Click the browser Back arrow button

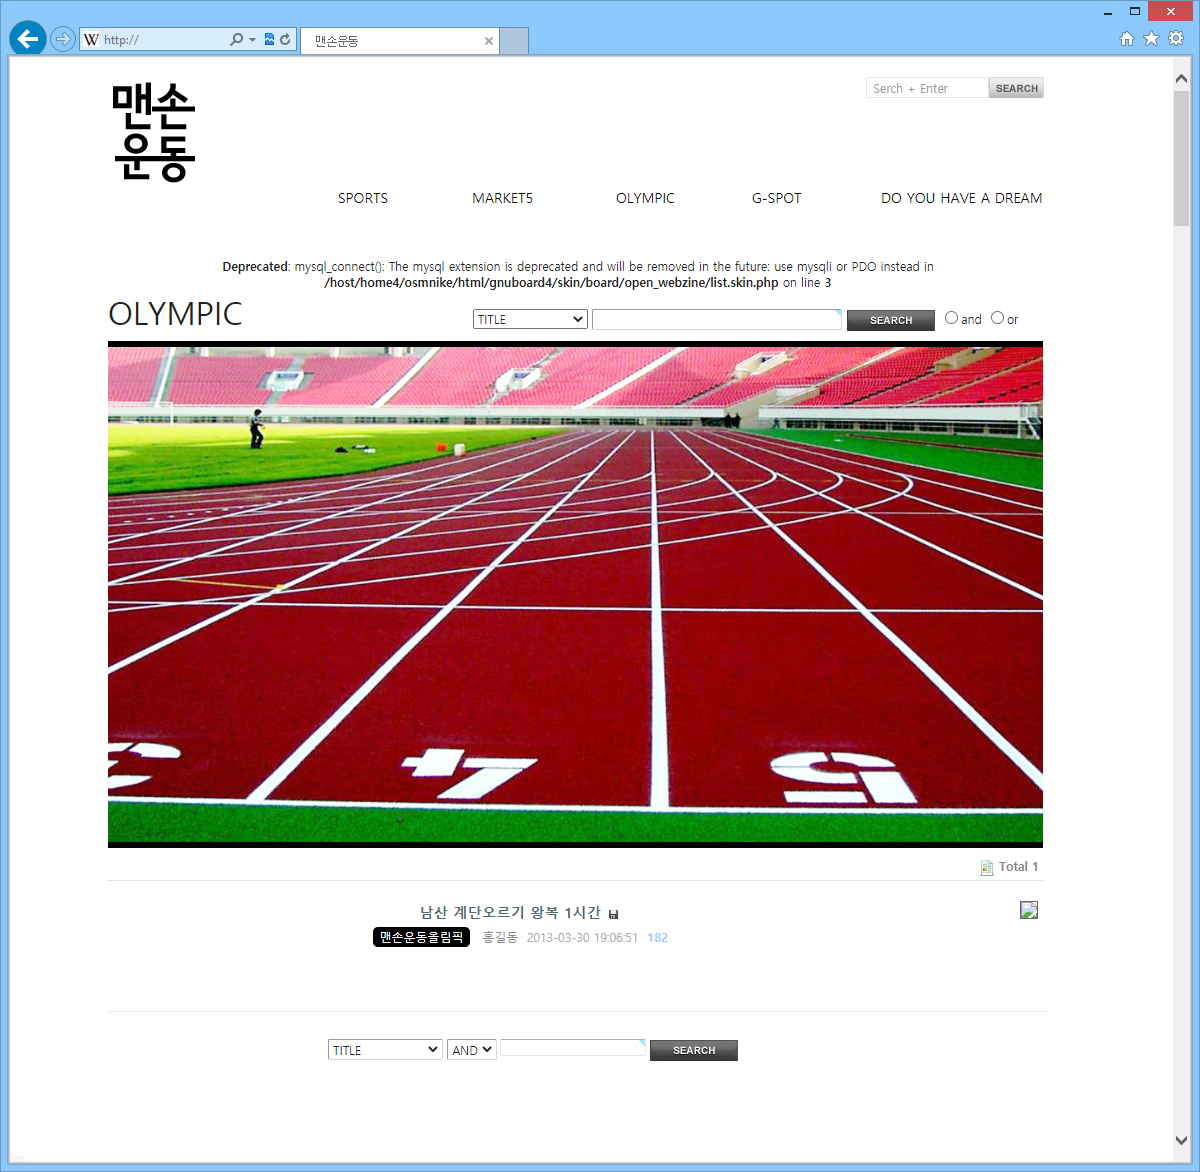pos(28,39)
